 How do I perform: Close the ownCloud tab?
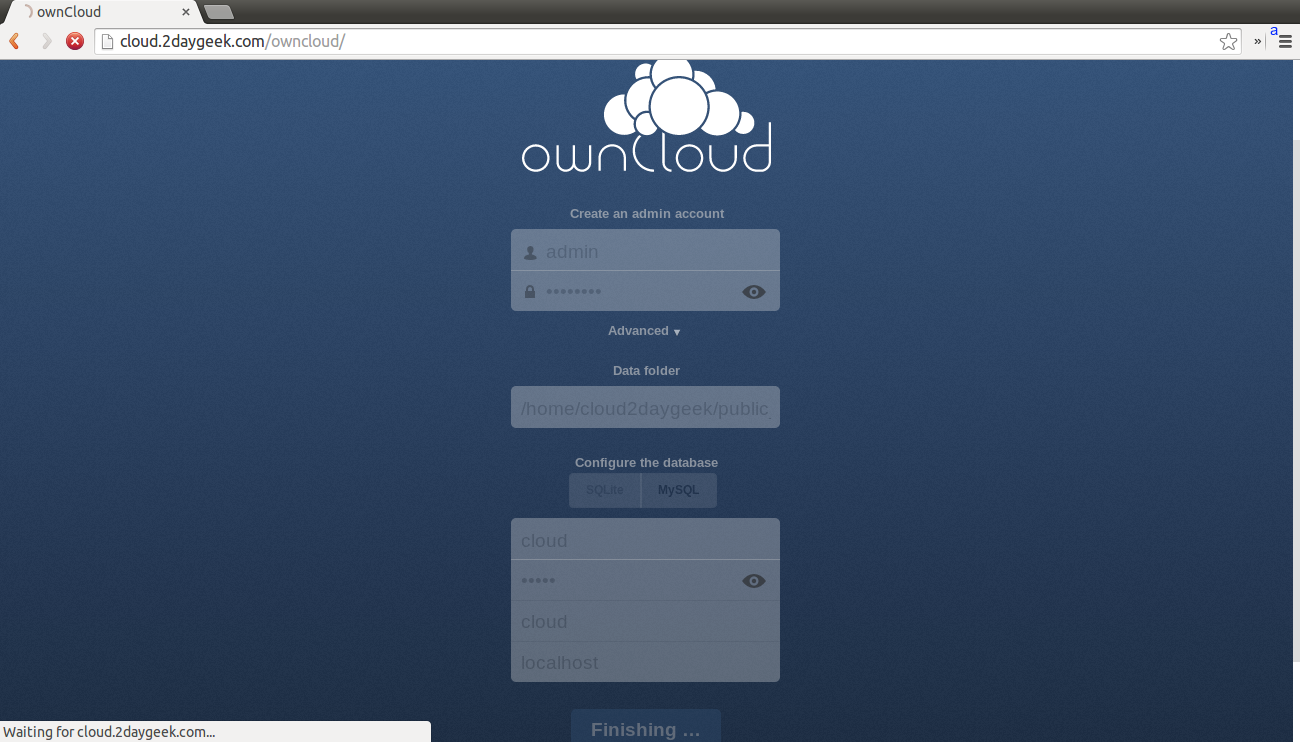(186, 12)
